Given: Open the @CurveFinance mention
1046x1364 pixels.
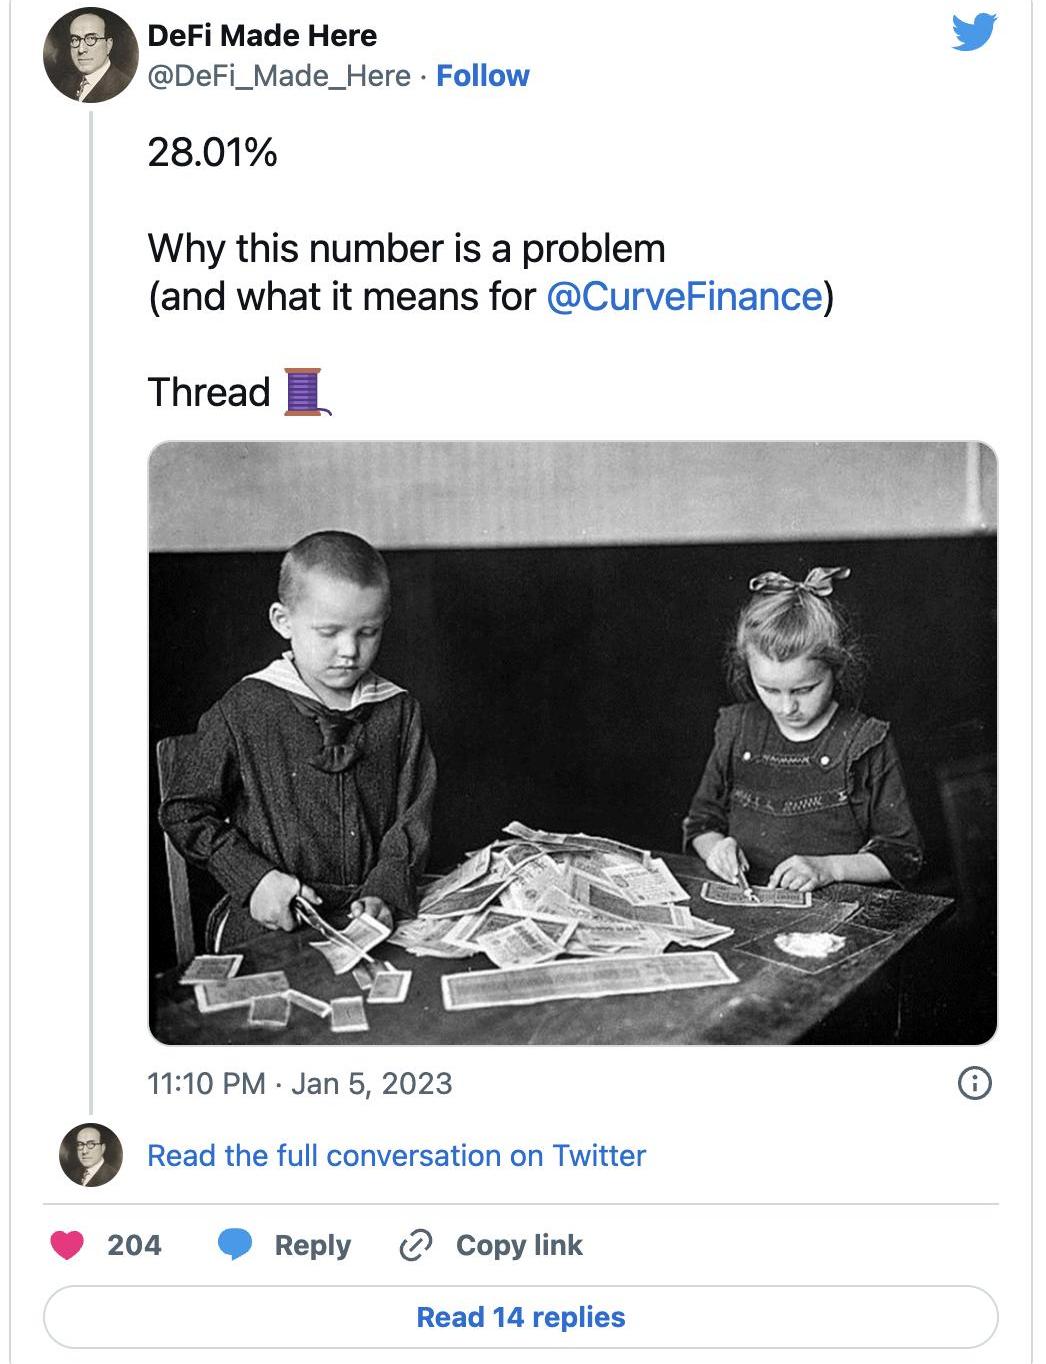Looking at the screenshot, I should [684, 297].
